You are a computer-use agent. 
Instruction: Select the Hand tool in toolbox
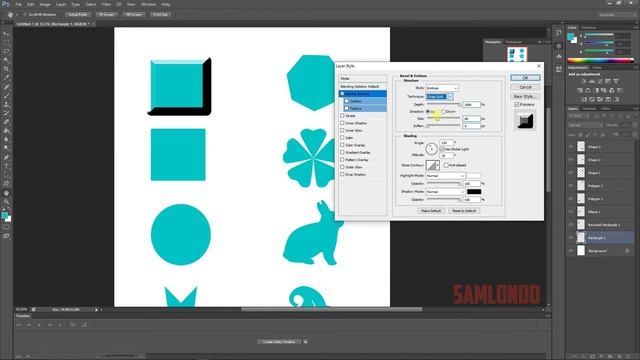[6, 193]
